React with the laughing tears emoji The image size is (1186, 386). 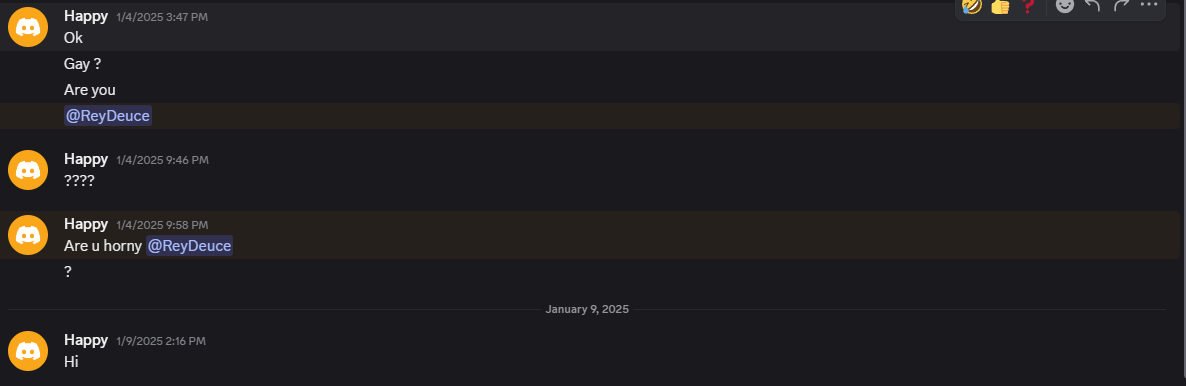coord(972,6)
